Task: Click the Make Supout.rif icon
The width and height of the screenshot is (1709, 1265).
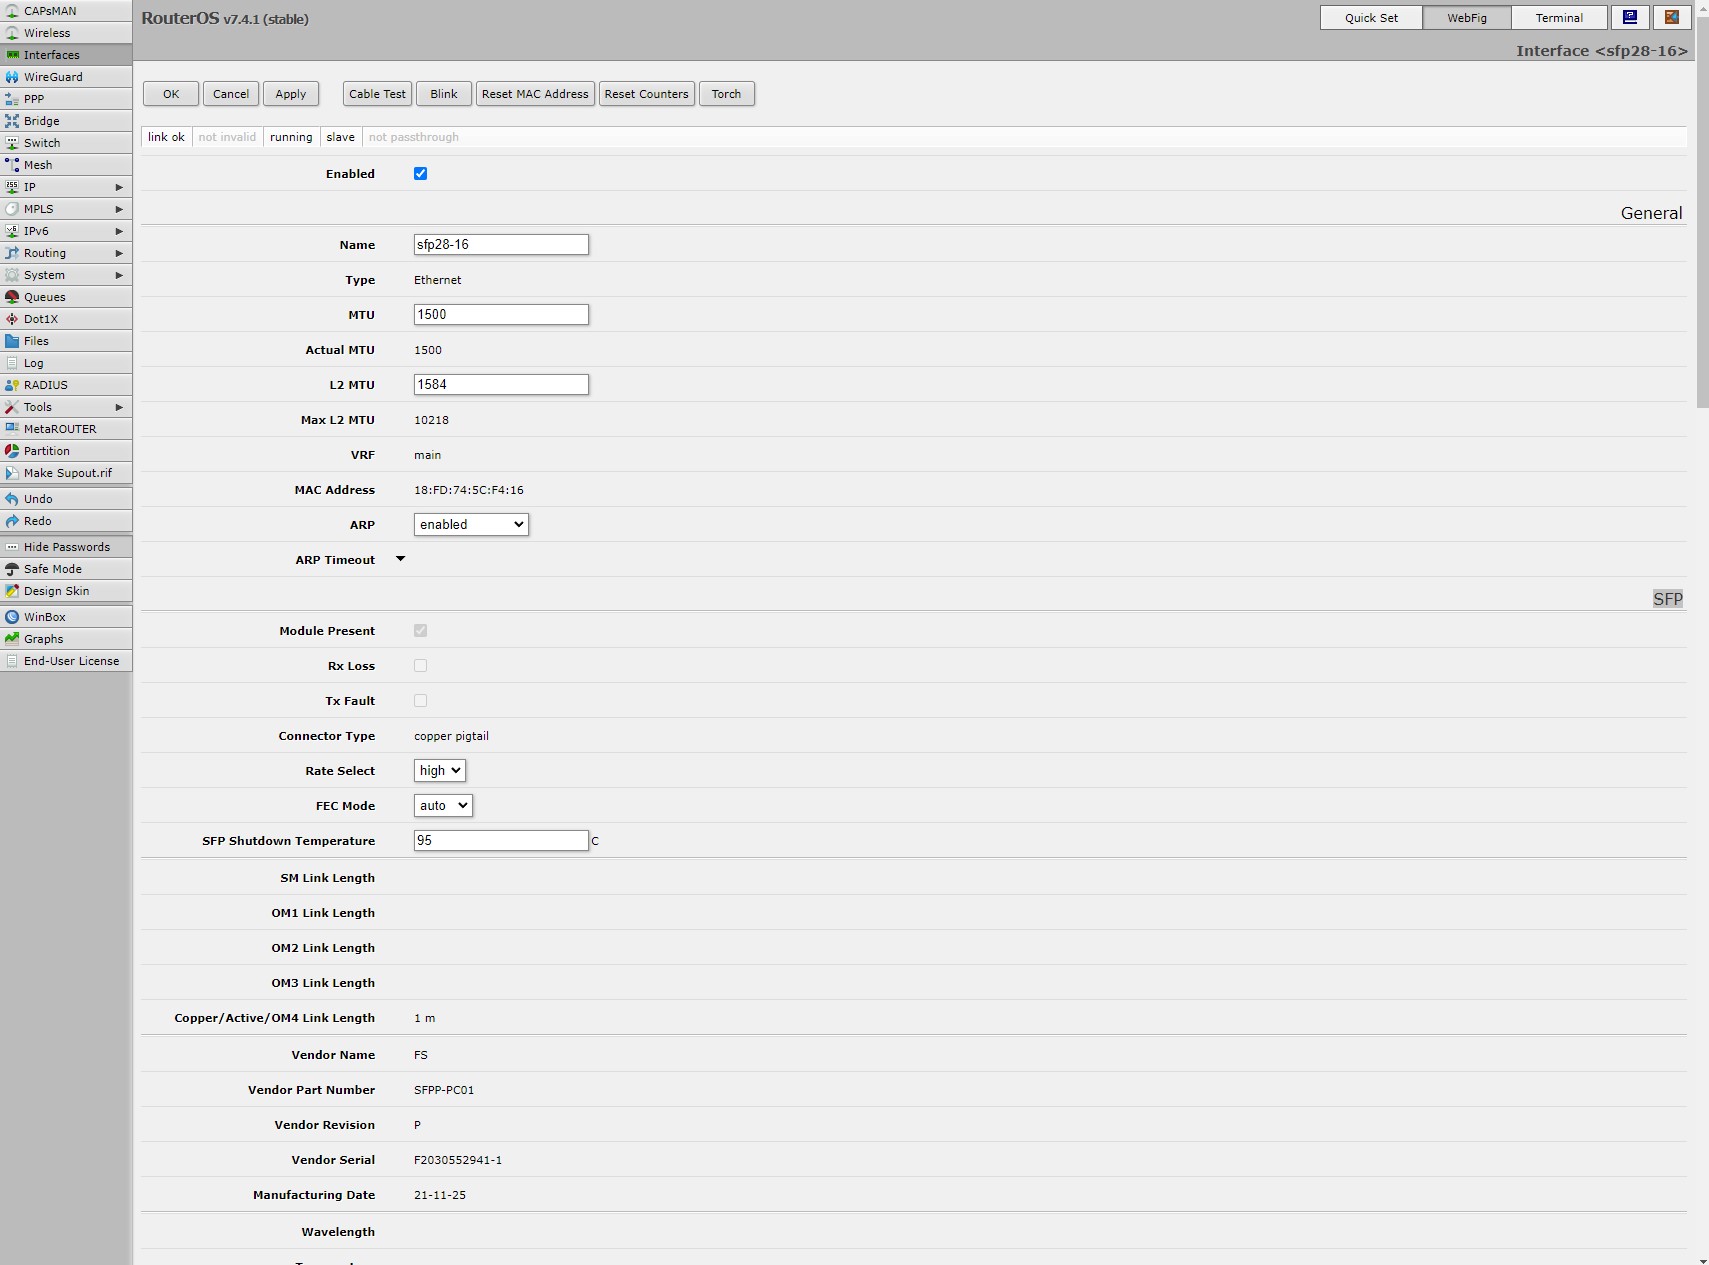Action: (12, 473)
